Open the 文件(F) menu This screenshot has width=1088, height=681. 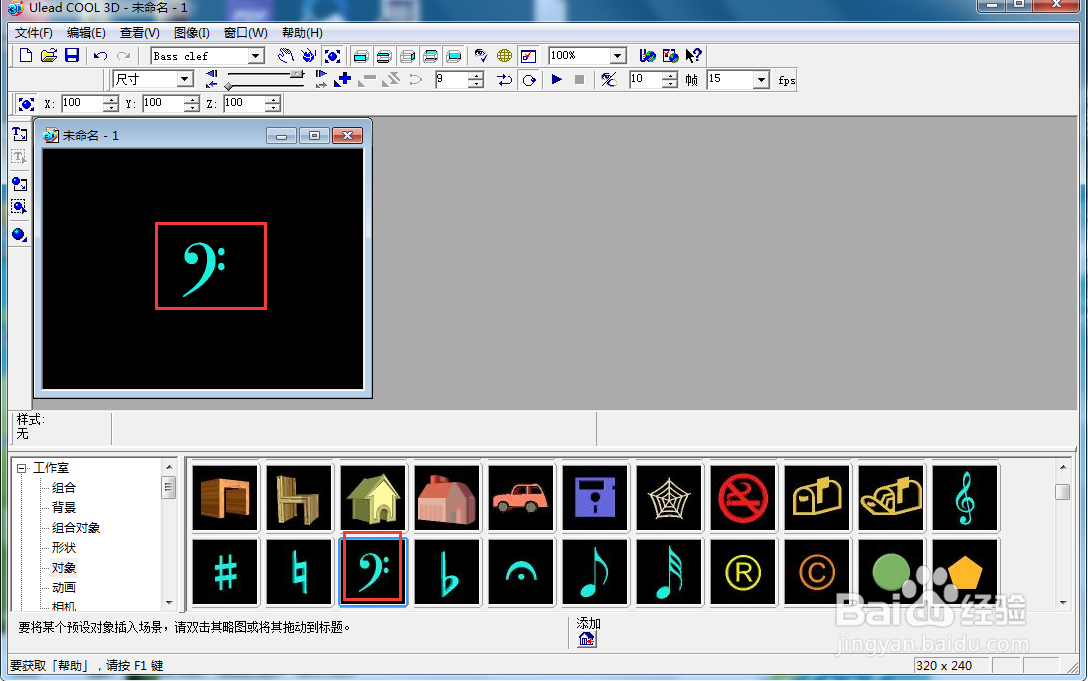click(x=33, y=33)
